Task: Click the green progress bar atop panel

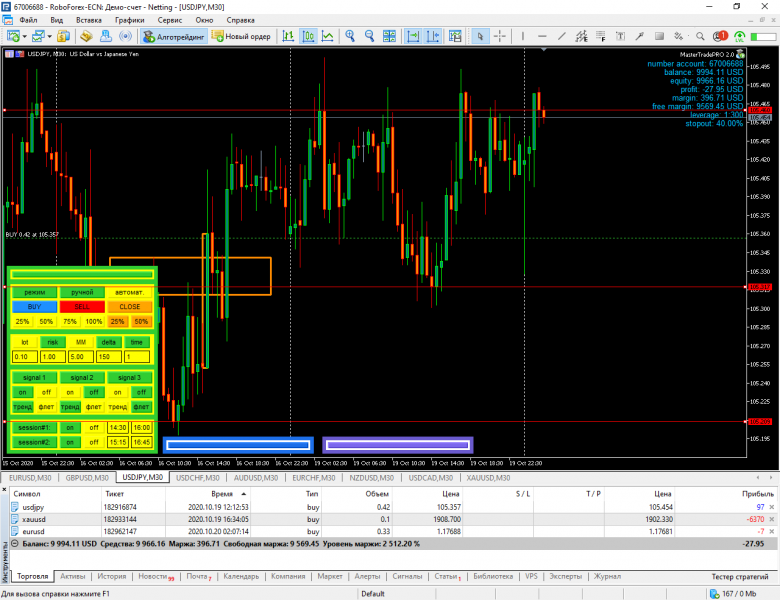Action: pyautogui.click(x=82, y=274)
